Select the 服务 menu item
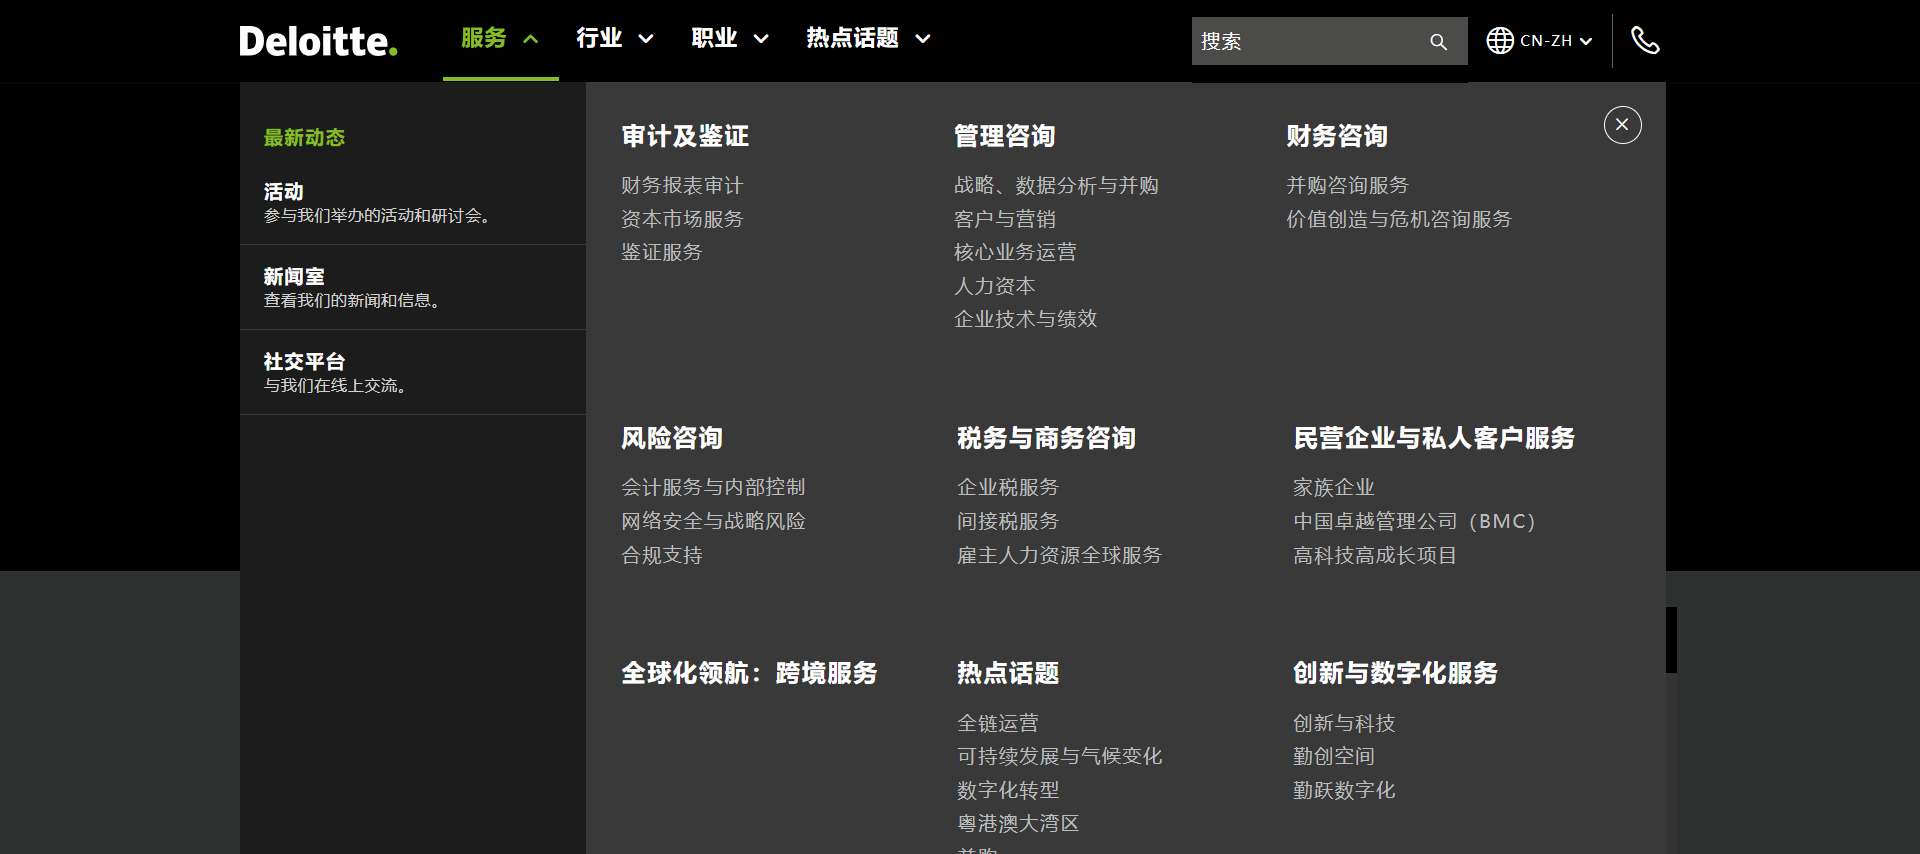 click(x=484, y=38)
